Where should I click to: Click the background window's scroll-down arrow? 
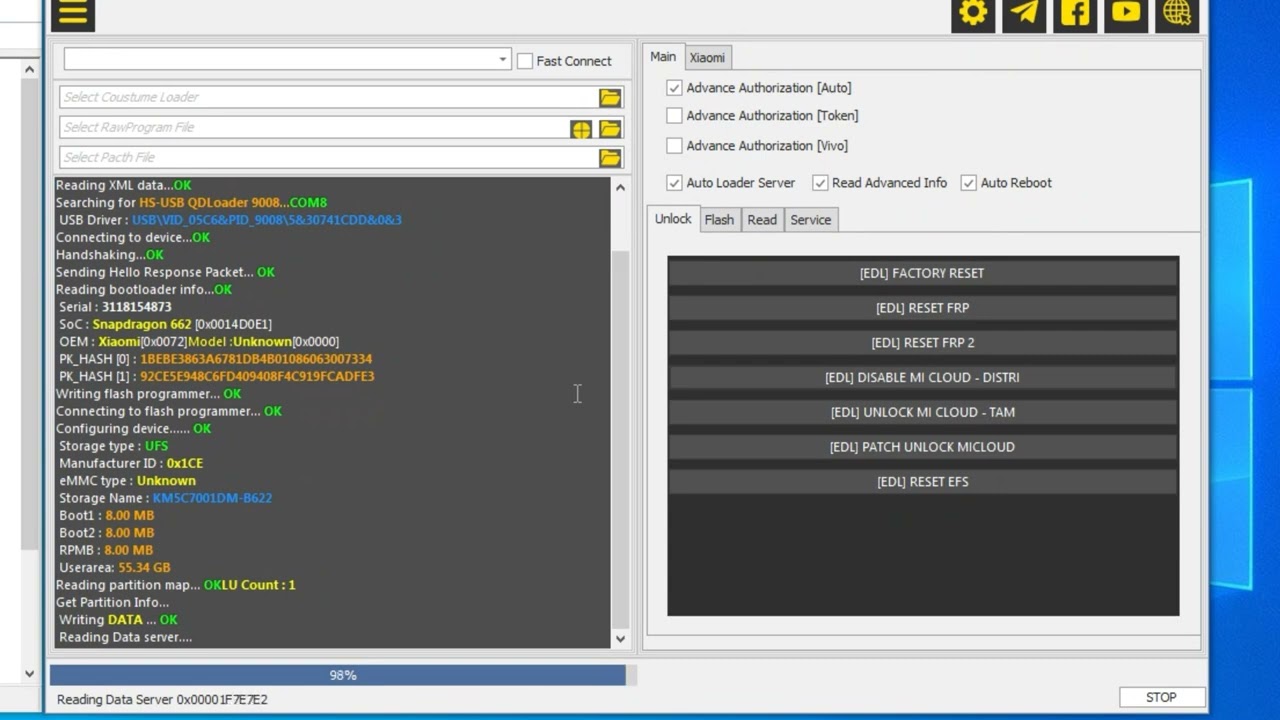click(x=29, y=674)
